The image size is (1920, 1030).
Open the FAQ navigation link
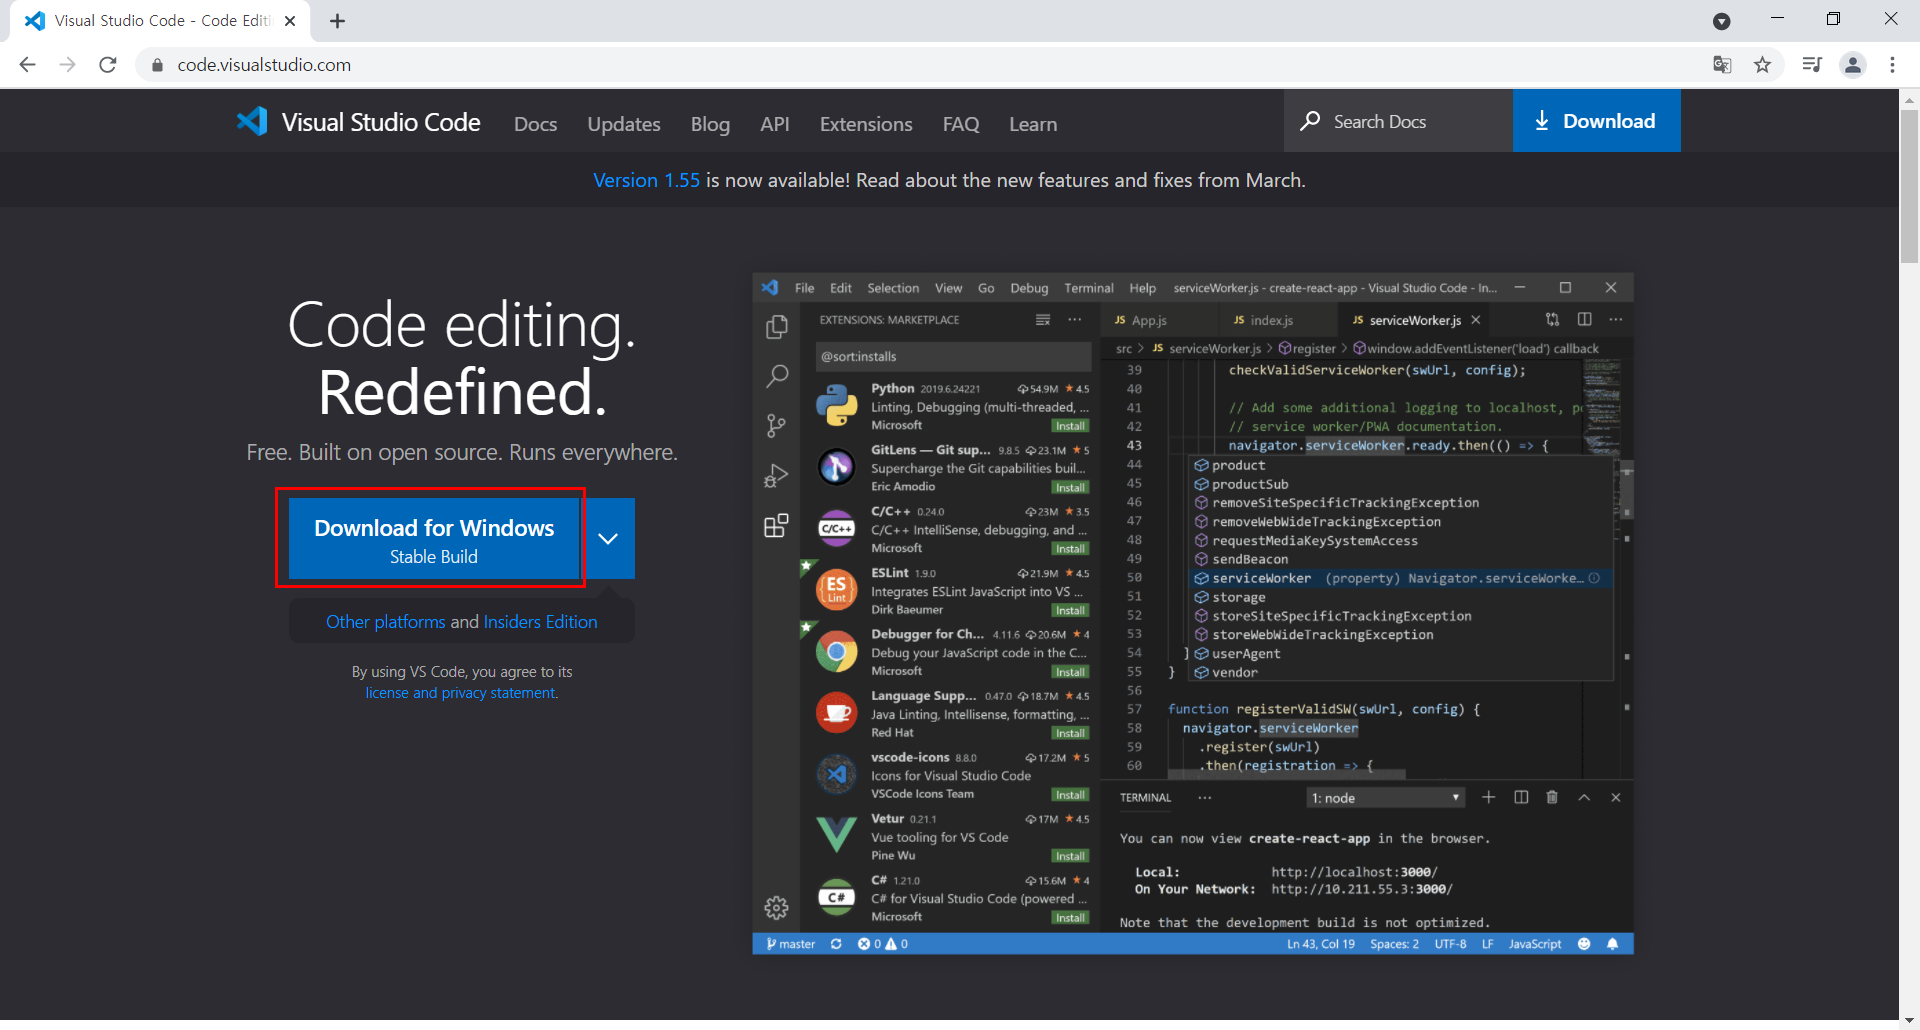coord(961,124)
